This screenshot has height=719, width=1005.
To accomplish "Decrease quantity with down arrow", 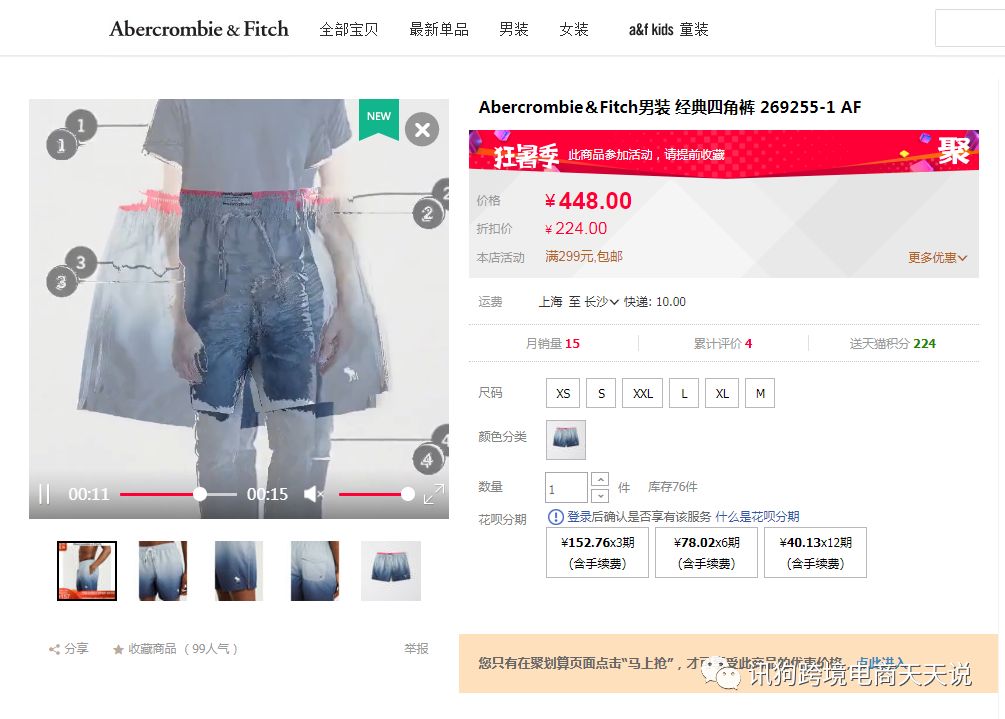I will click(x=600, y=495).
